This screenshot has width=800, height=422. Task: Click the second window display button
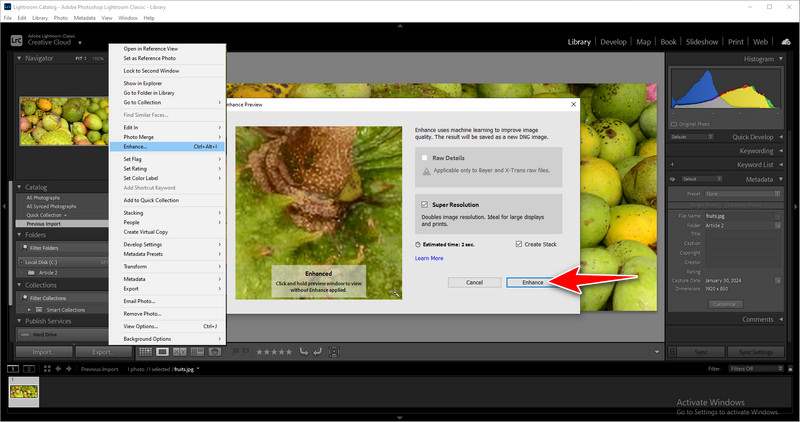tap(29, 368)
